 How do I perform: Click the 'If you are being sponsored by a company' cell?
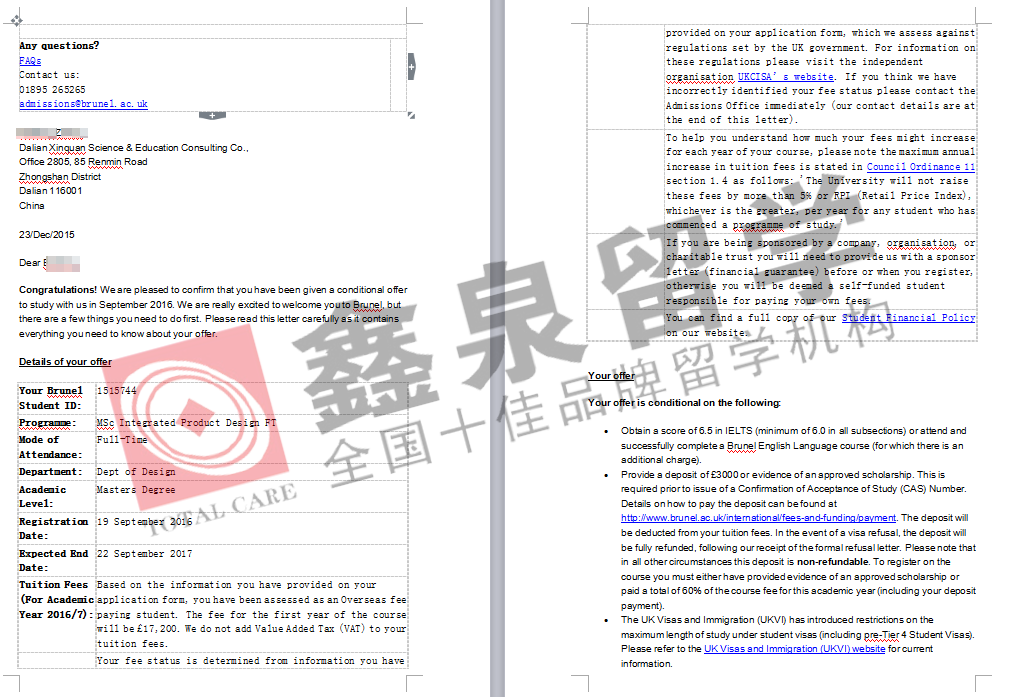[820, 272]
